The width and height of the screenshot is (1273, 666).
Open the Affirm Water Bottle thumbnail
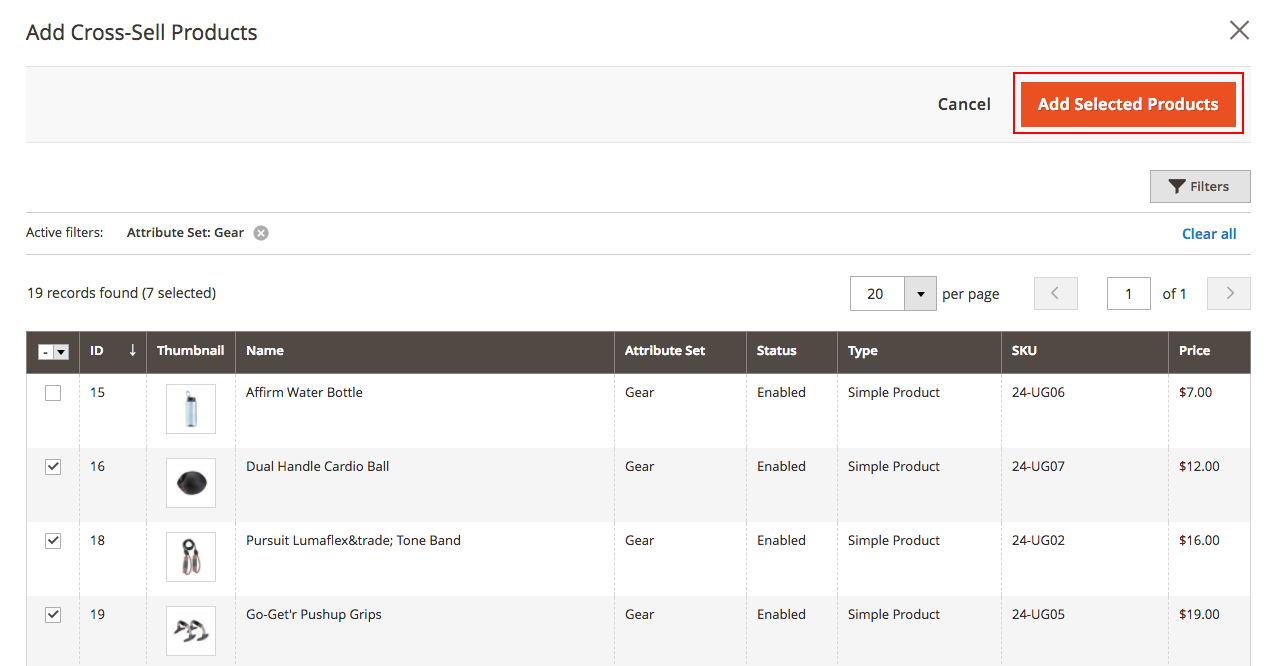(x=190, y=408)
